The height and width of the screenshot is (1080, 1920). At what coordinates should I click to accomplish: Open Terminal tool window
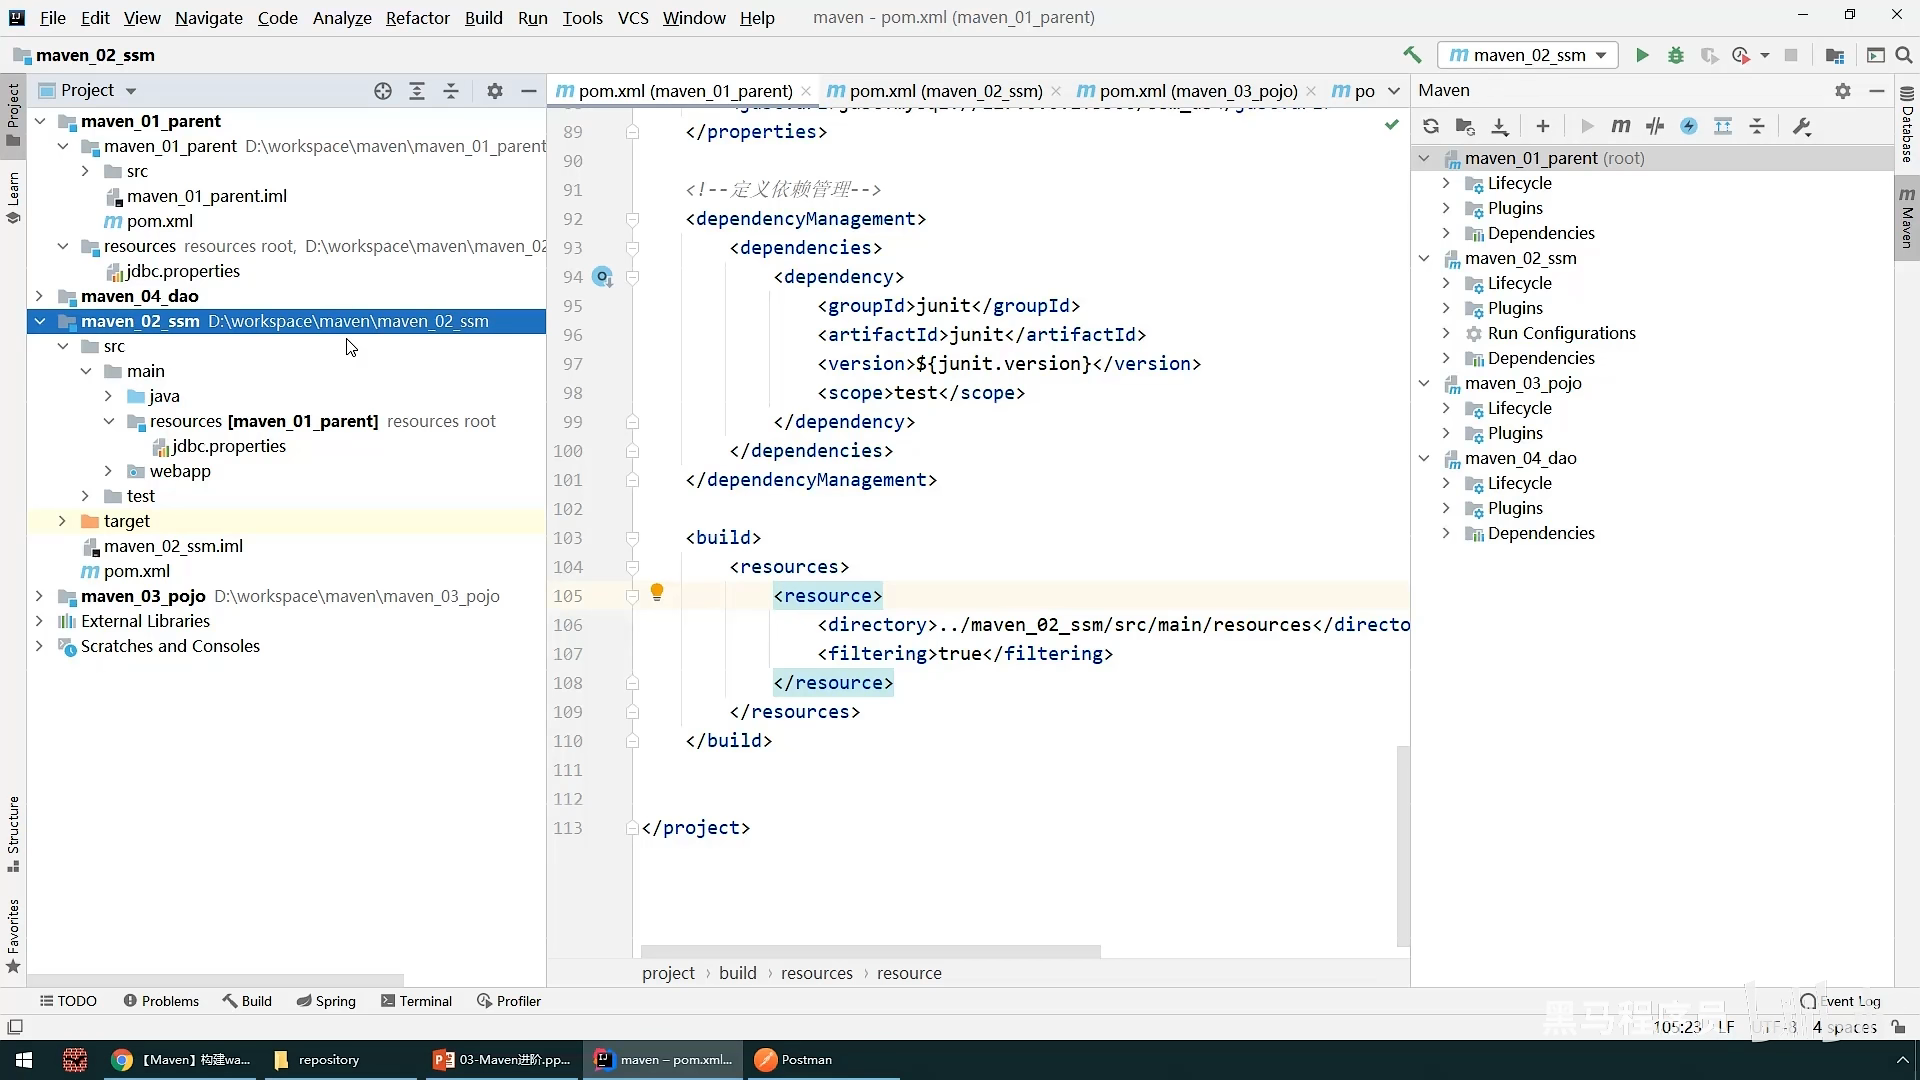(x=416, y=1001)
